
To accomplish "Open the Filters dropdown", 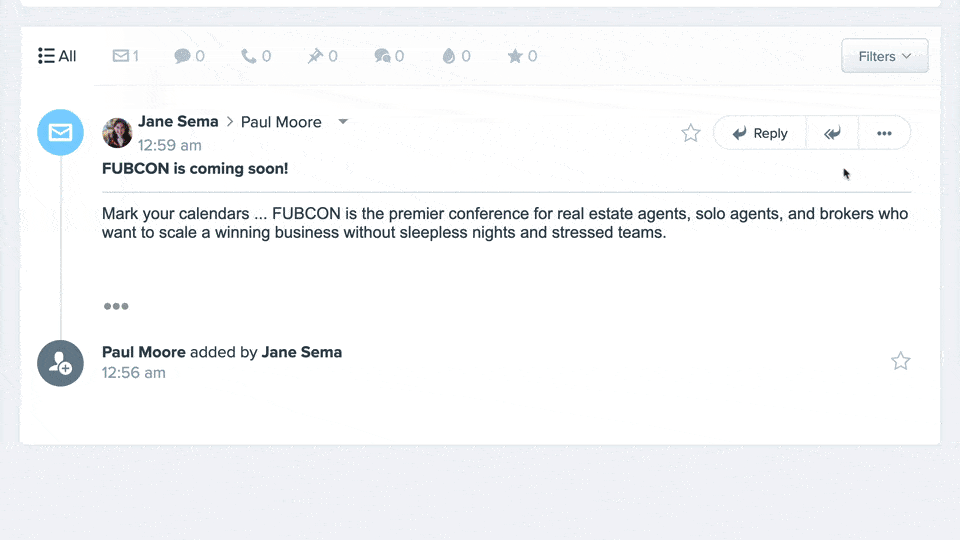I will click(885, 56).
